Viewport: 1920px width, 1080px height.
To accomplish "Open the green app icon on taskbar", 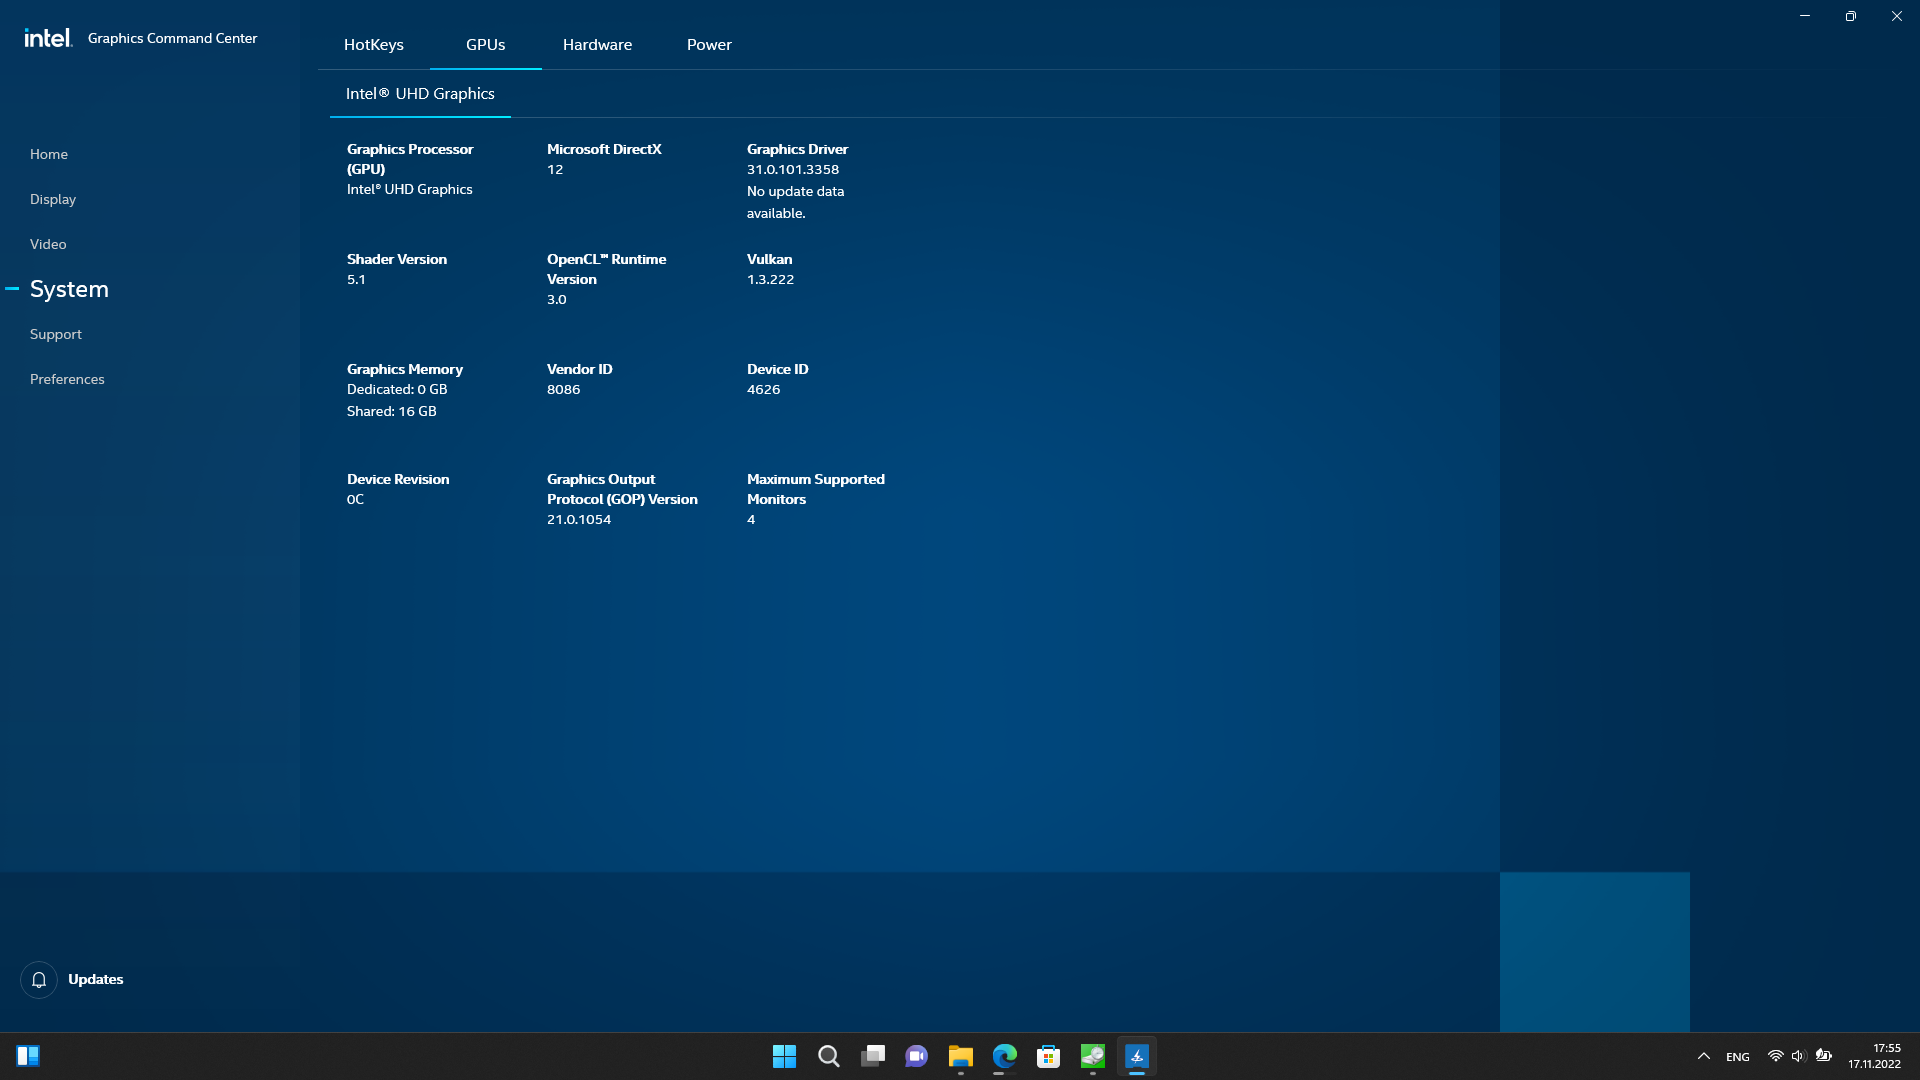I will 1092,1056.
